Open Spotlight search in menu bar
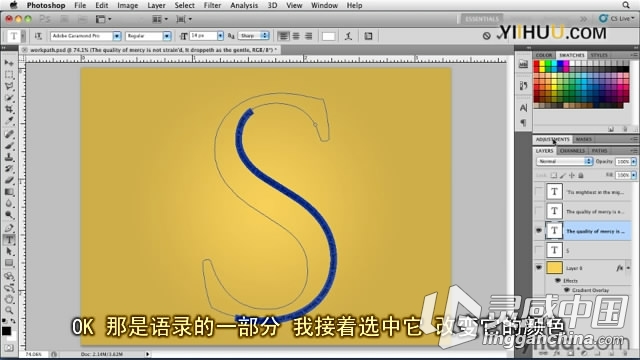Image resolution: width=640 pixels, height=360 pixels. pyautogui.click(x=626, y=5)
